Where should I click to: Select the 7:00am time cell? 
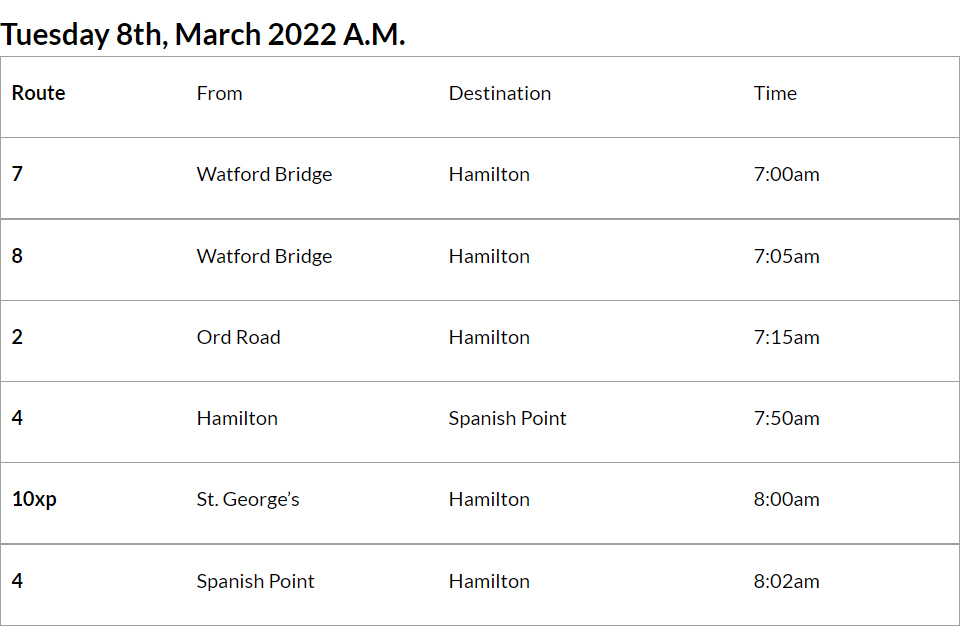[787, 174]
